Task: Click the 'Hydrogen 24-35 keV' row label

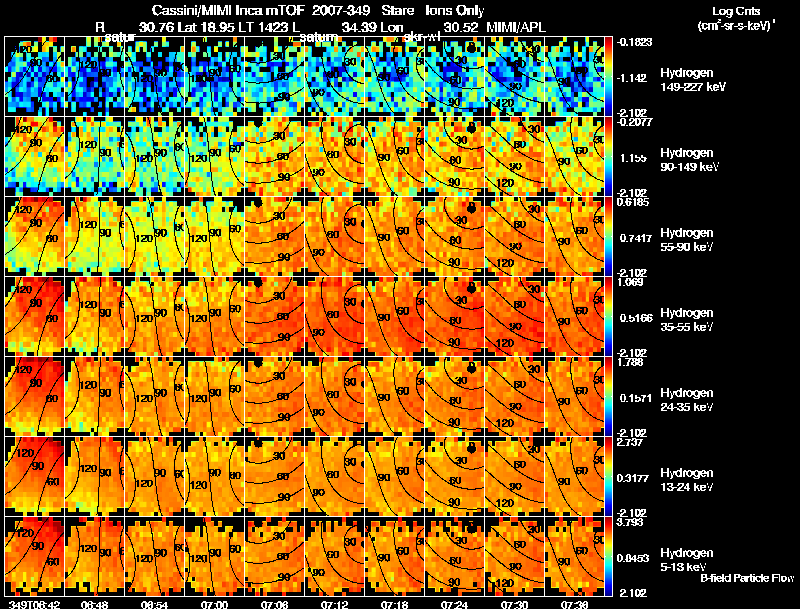Action: tap(687, 400)
